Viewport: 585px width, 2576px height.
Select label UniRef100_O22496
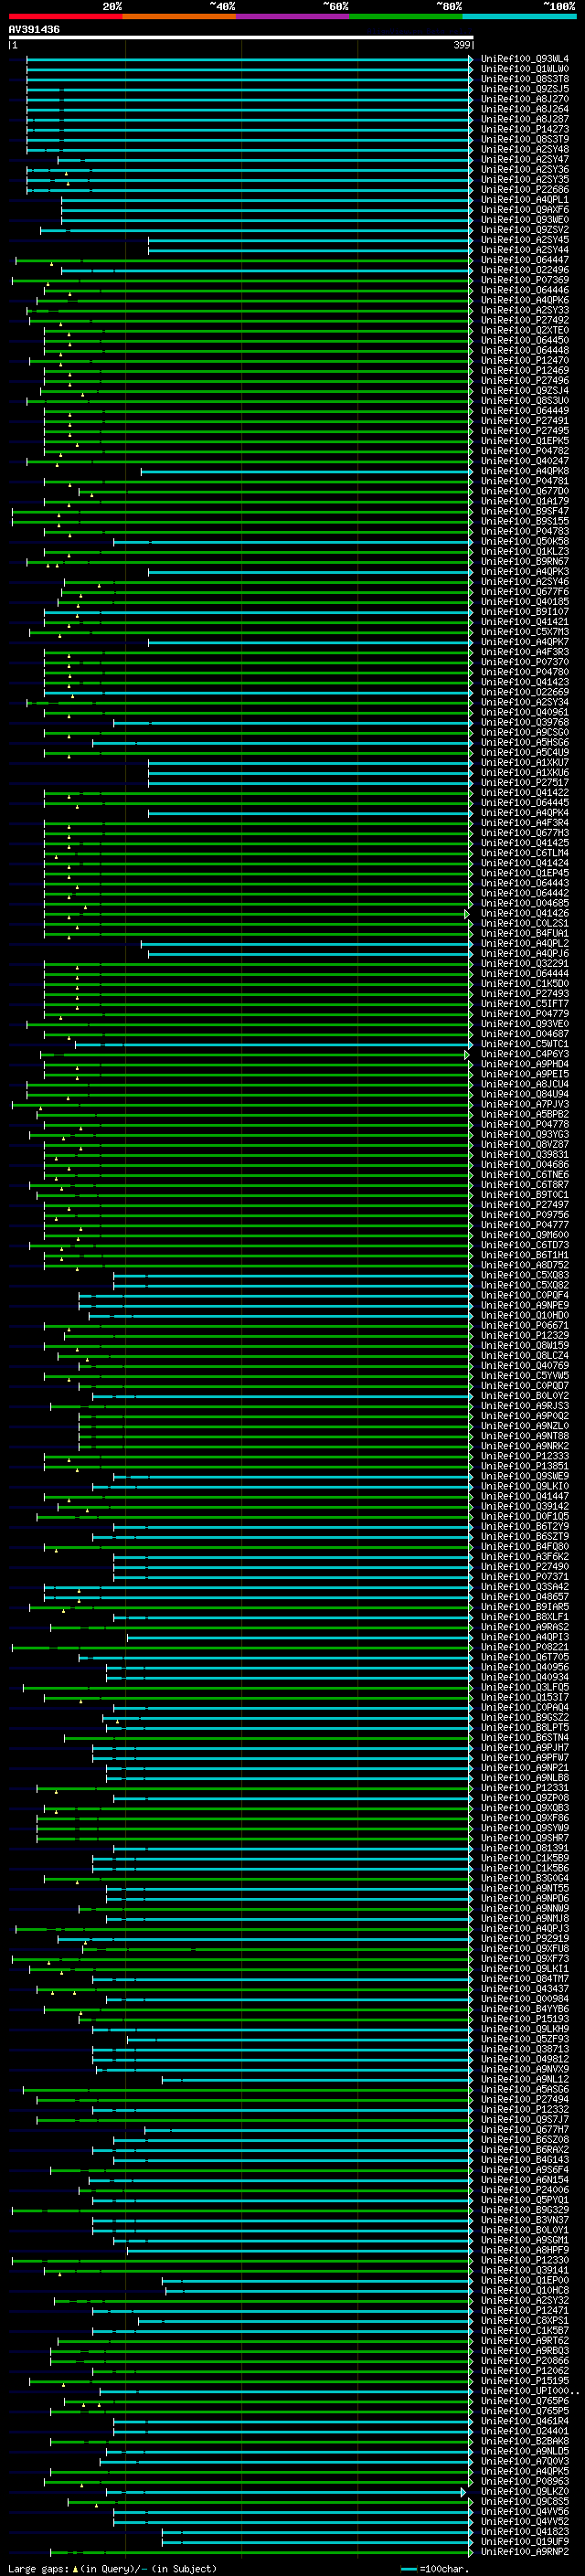[525, 270]
